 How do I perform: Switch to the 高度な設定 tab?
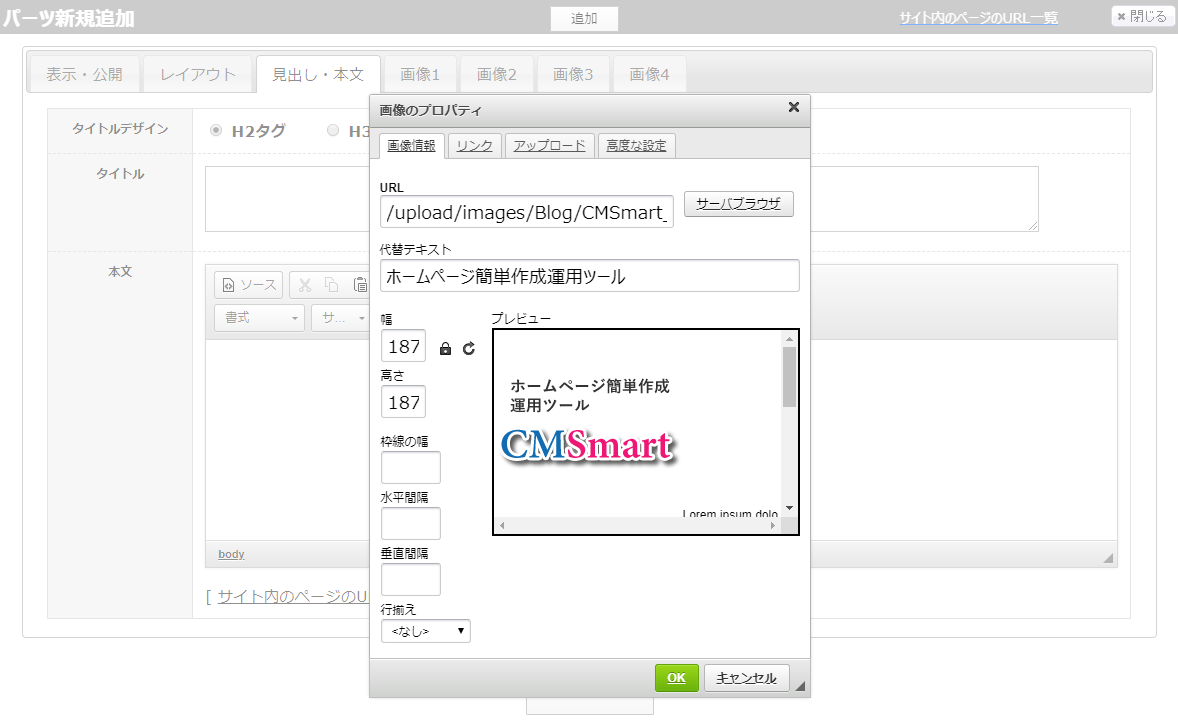click(x=636, y=146)
